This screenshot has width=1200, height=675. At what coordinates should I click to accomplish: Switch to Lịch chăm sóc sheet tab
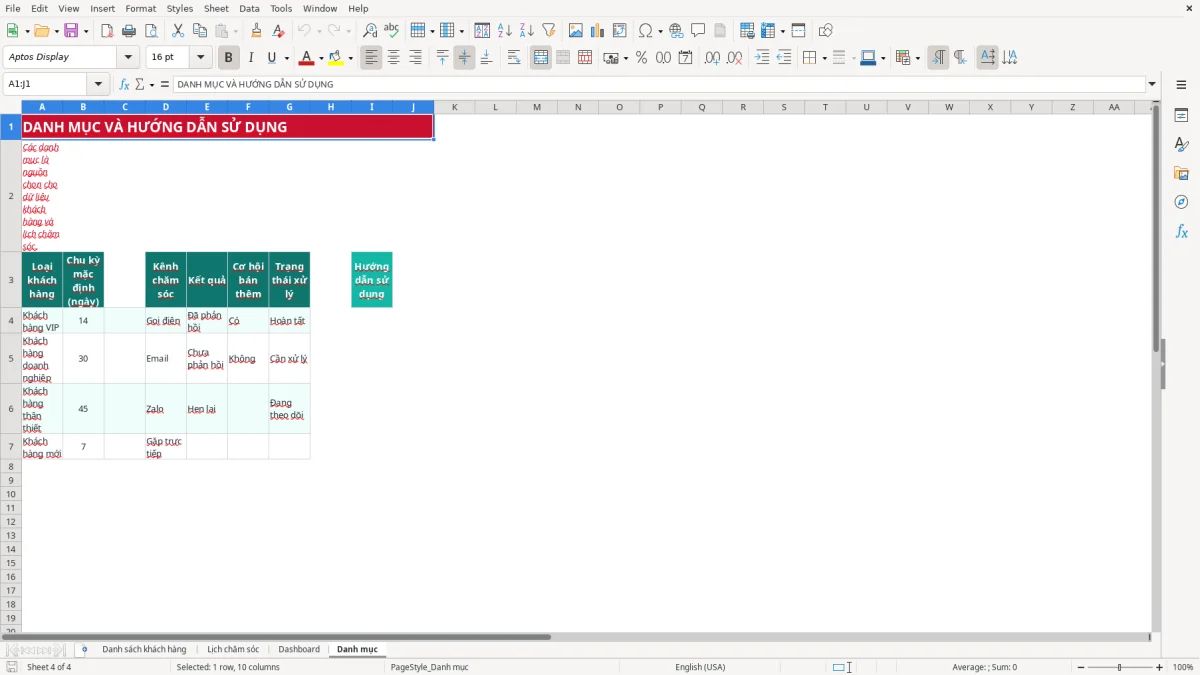tap(233, 649)
